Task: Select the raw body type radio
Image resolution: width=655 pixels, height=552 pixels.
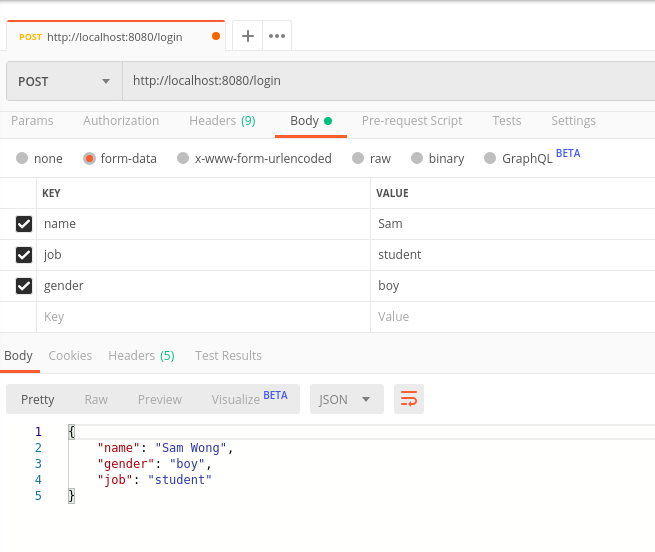Action: click(x=358, y=158)
